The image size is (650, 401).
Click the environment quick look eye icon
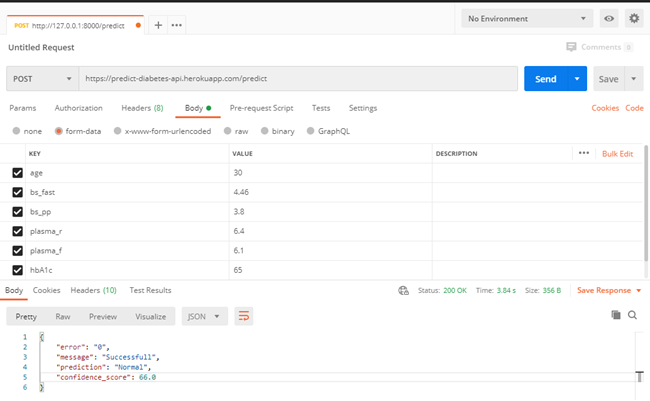click(609, 19)
